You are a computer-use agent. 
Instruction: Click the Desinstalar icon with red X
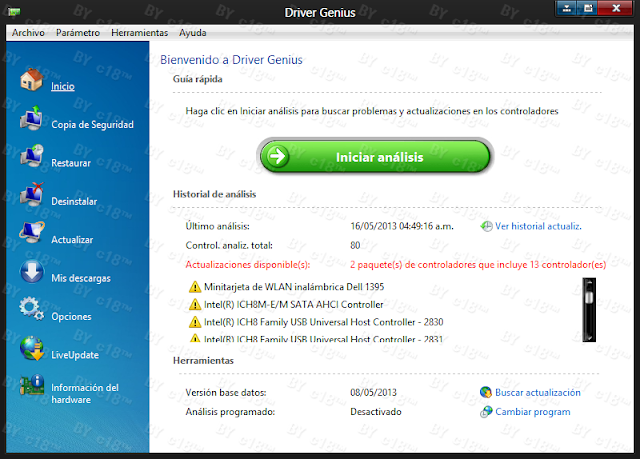(31, 195)
